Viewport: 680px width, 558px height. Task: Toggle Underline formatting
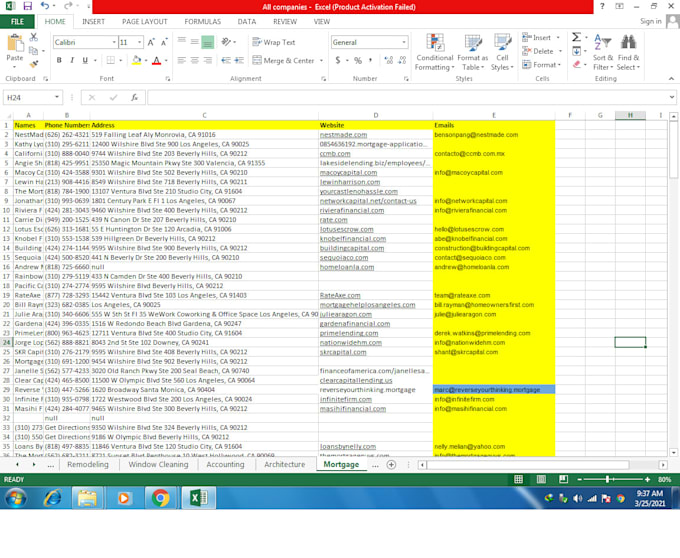(x=85, y=60)
